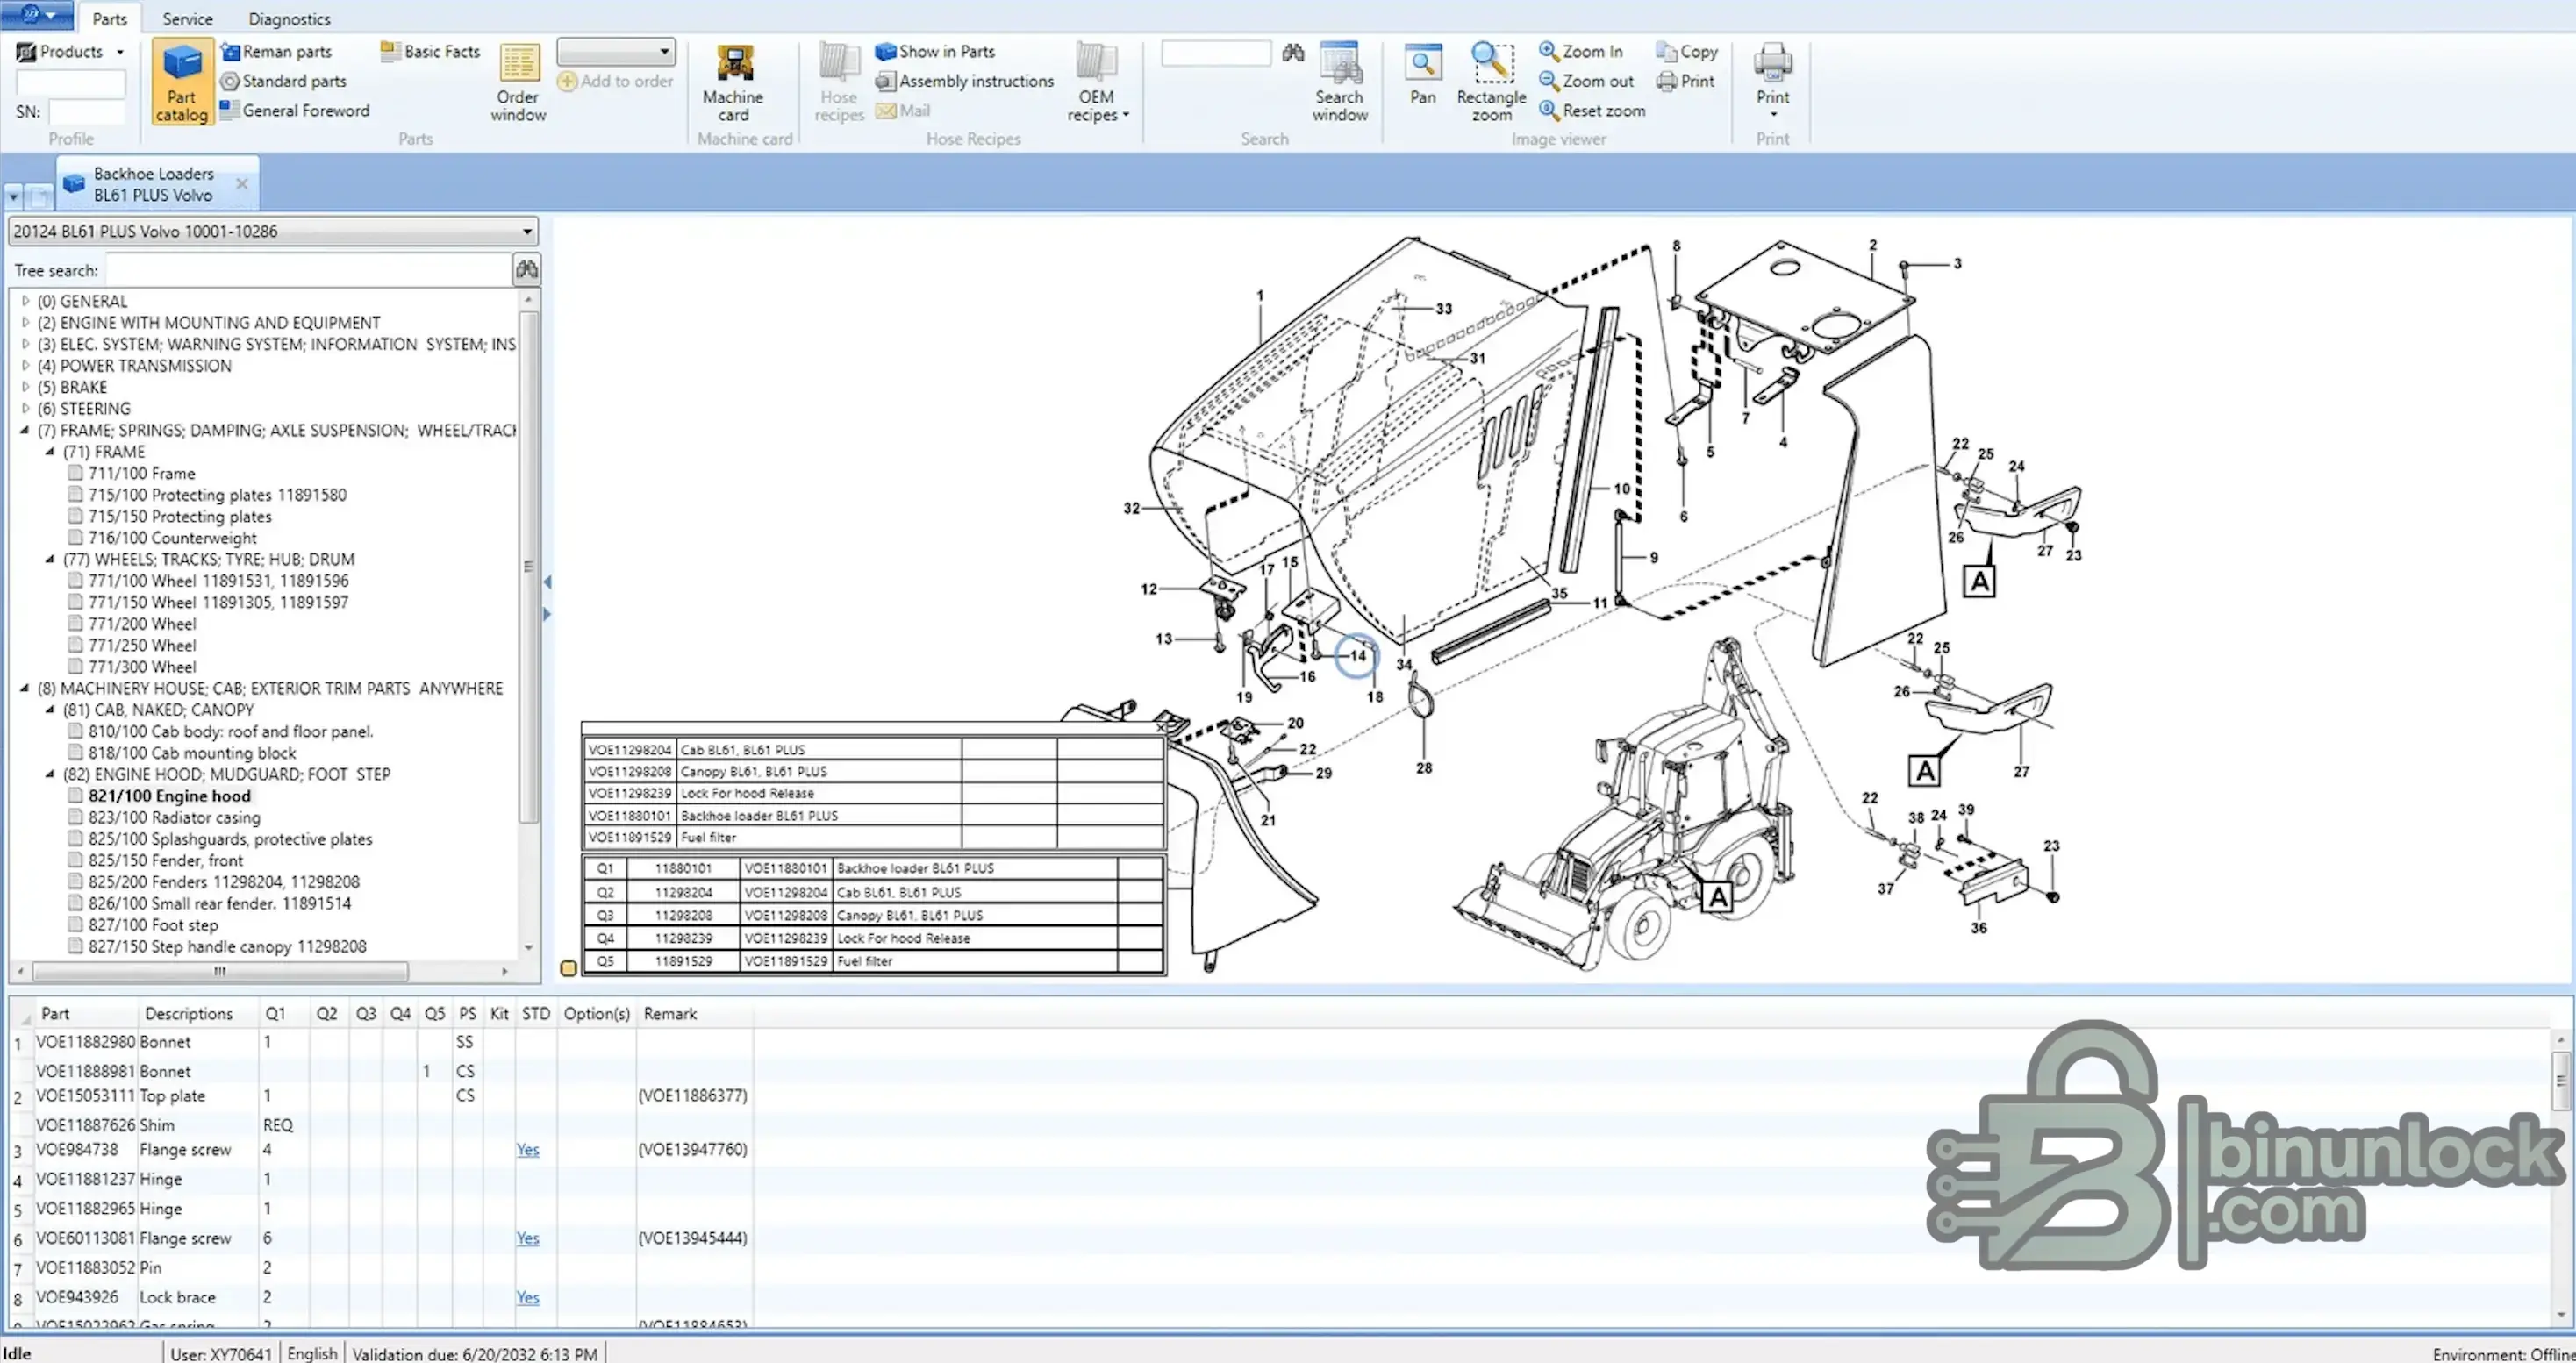Image resolution: width=2576 pixels, height=1363 pixels.
Task: Expand (2) ENGINE WITH MOUNTING AND EQUIPMENT
Action: click(25, 322)
